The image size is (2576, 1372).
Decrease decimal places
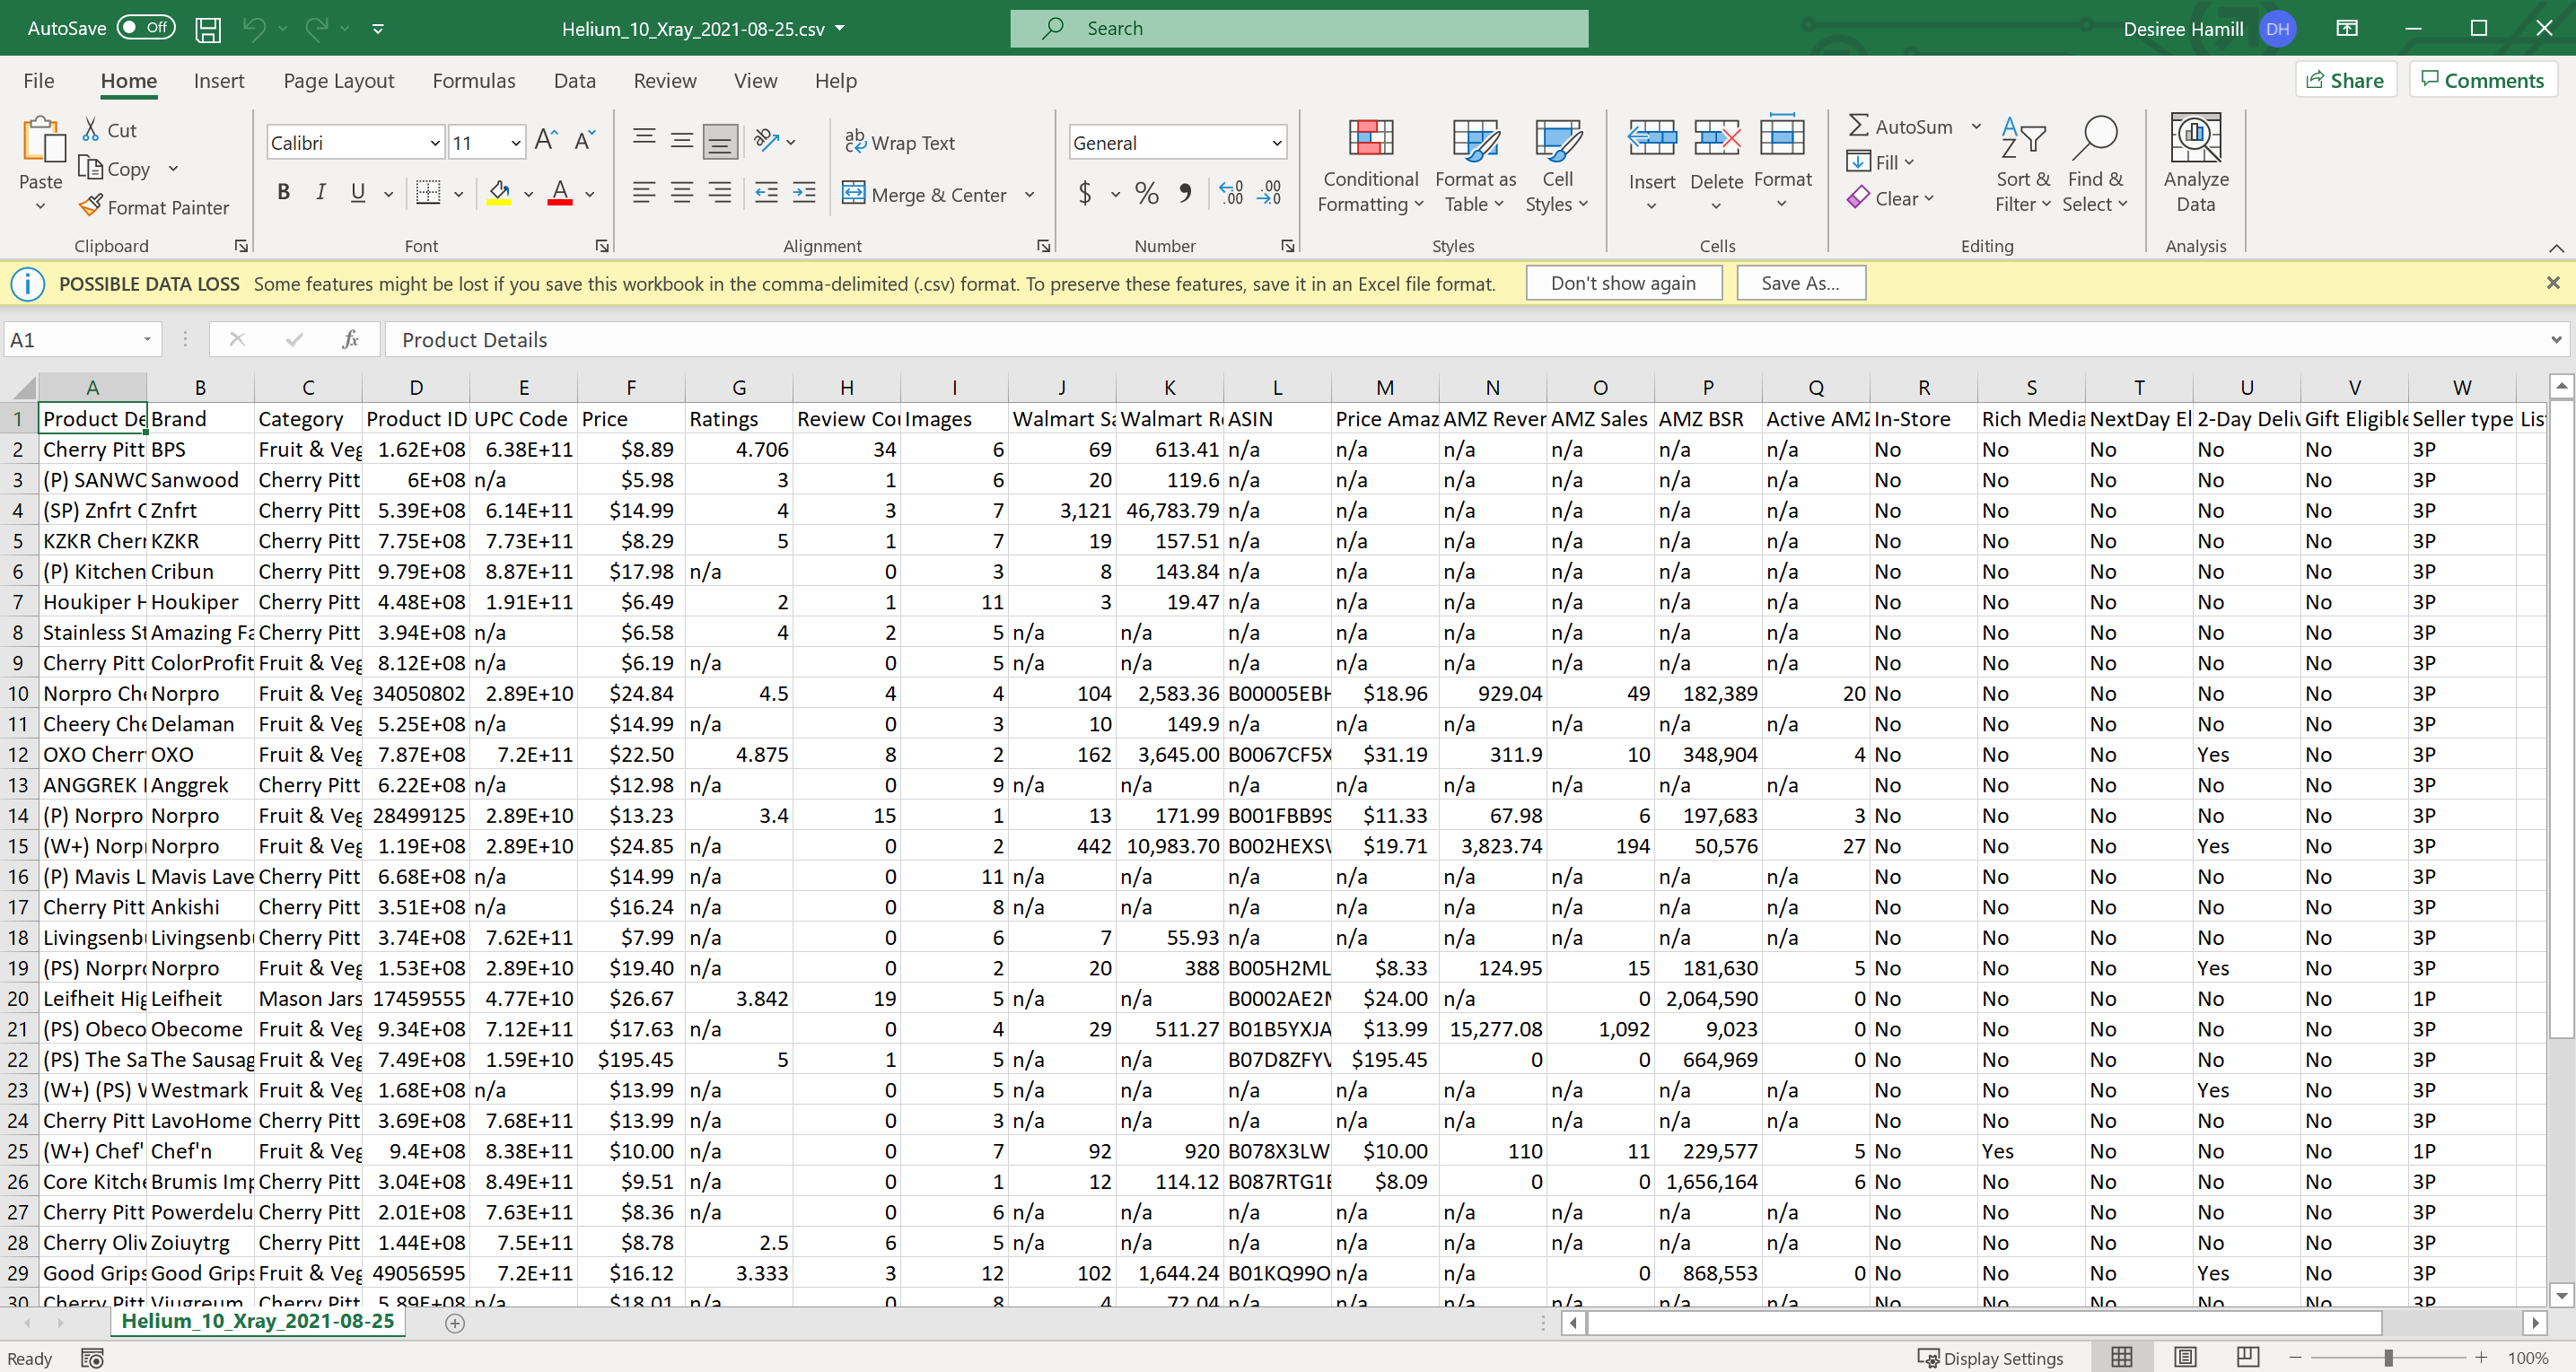[x=1269, y=192]
